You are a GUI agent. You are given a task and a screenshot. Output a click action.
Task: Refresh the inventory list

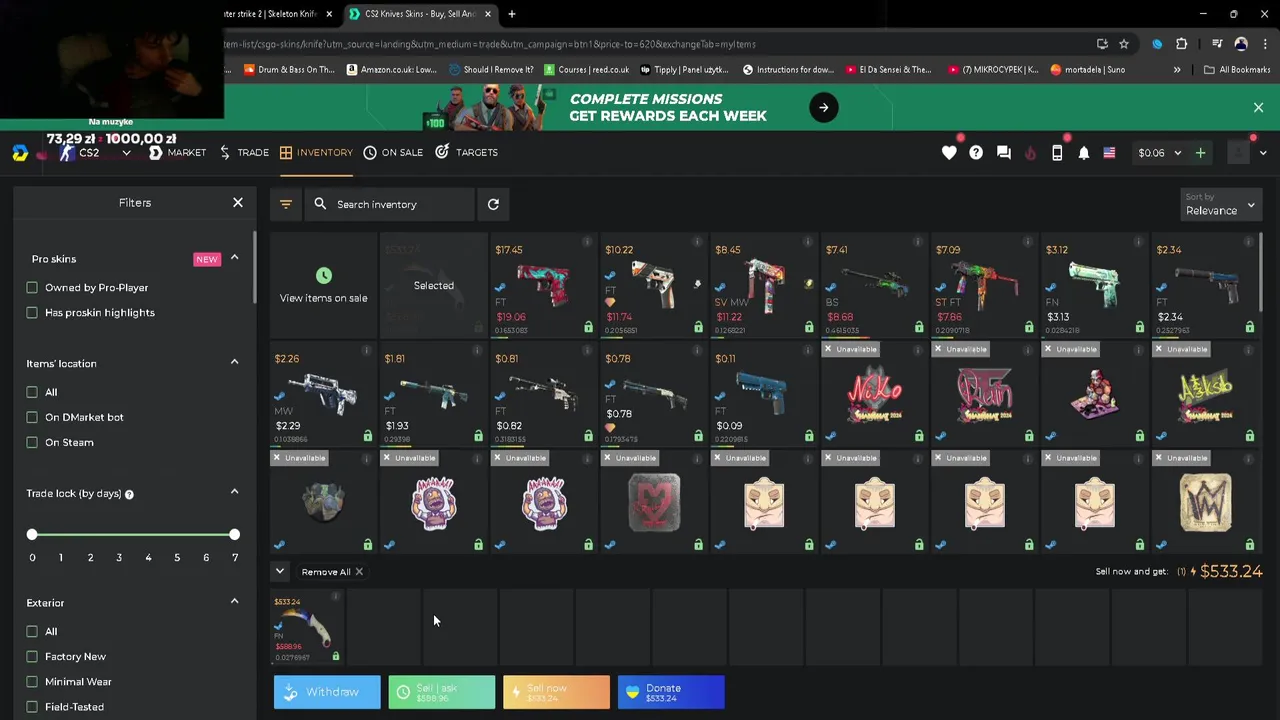493,204
